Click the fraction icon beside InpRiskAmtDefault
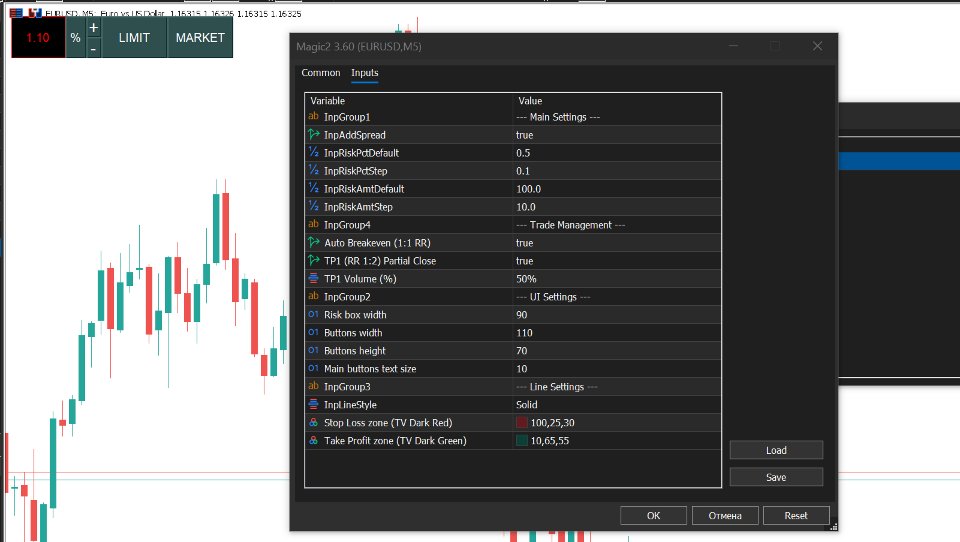Screen dimensions: 960x542 point(313,188)
